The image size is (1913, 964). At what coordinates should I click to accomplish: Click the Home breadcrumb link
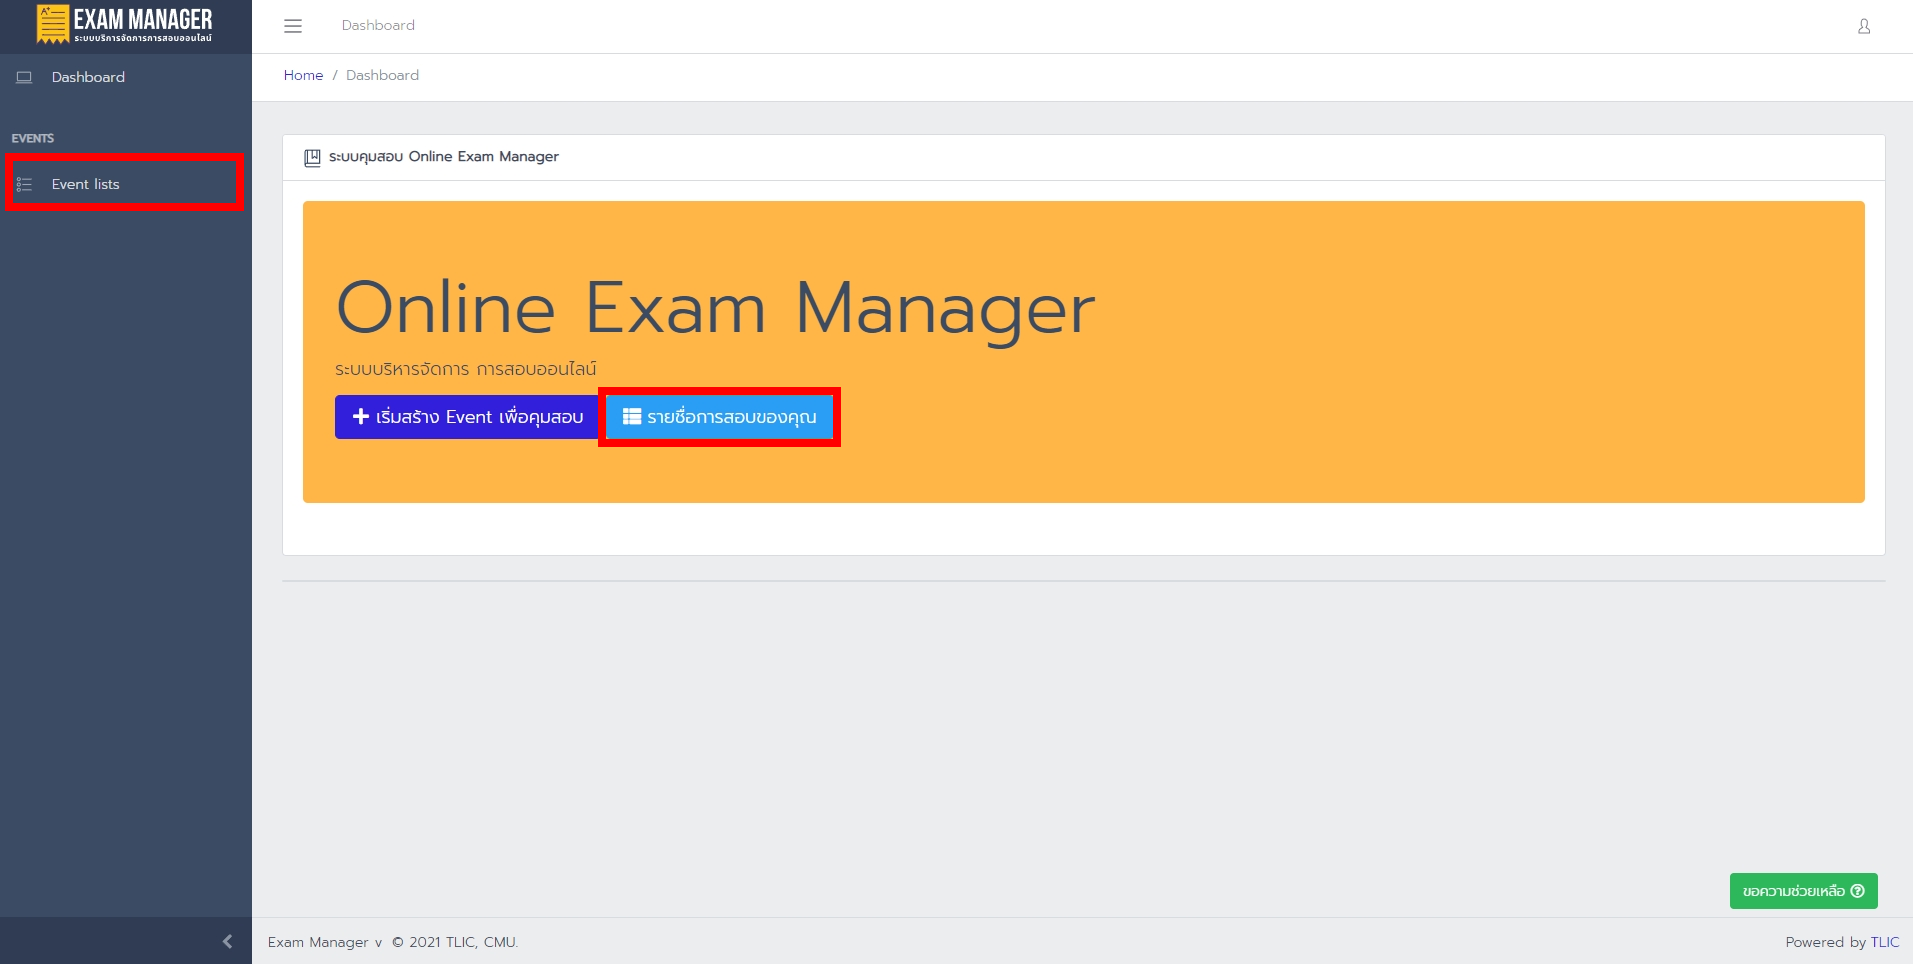coord(303,75)
